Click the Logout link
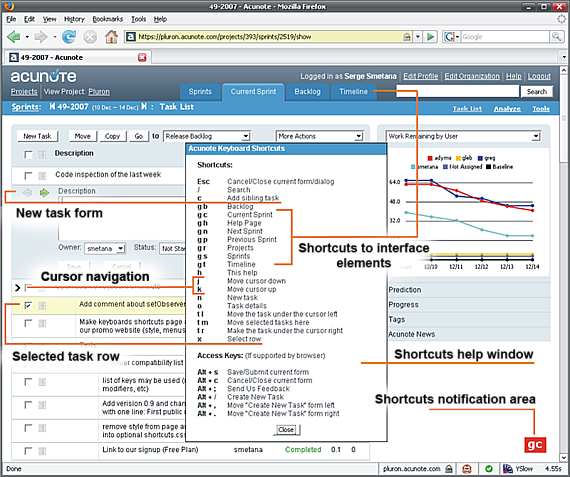This screenshot has width=570, height=477. coord(539,76)
